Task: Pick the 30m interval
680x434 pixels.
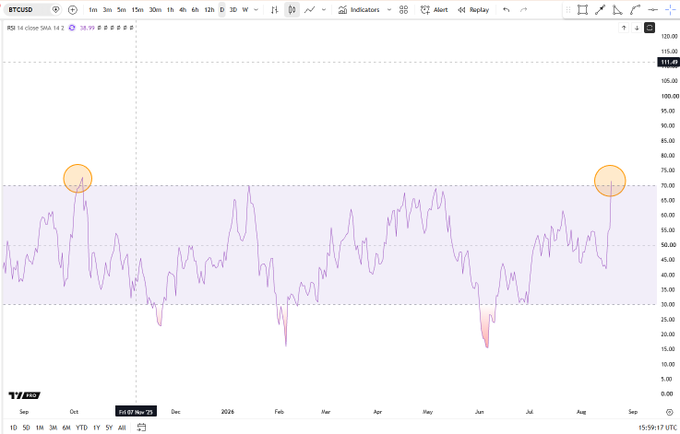Action: click(155, 10)
